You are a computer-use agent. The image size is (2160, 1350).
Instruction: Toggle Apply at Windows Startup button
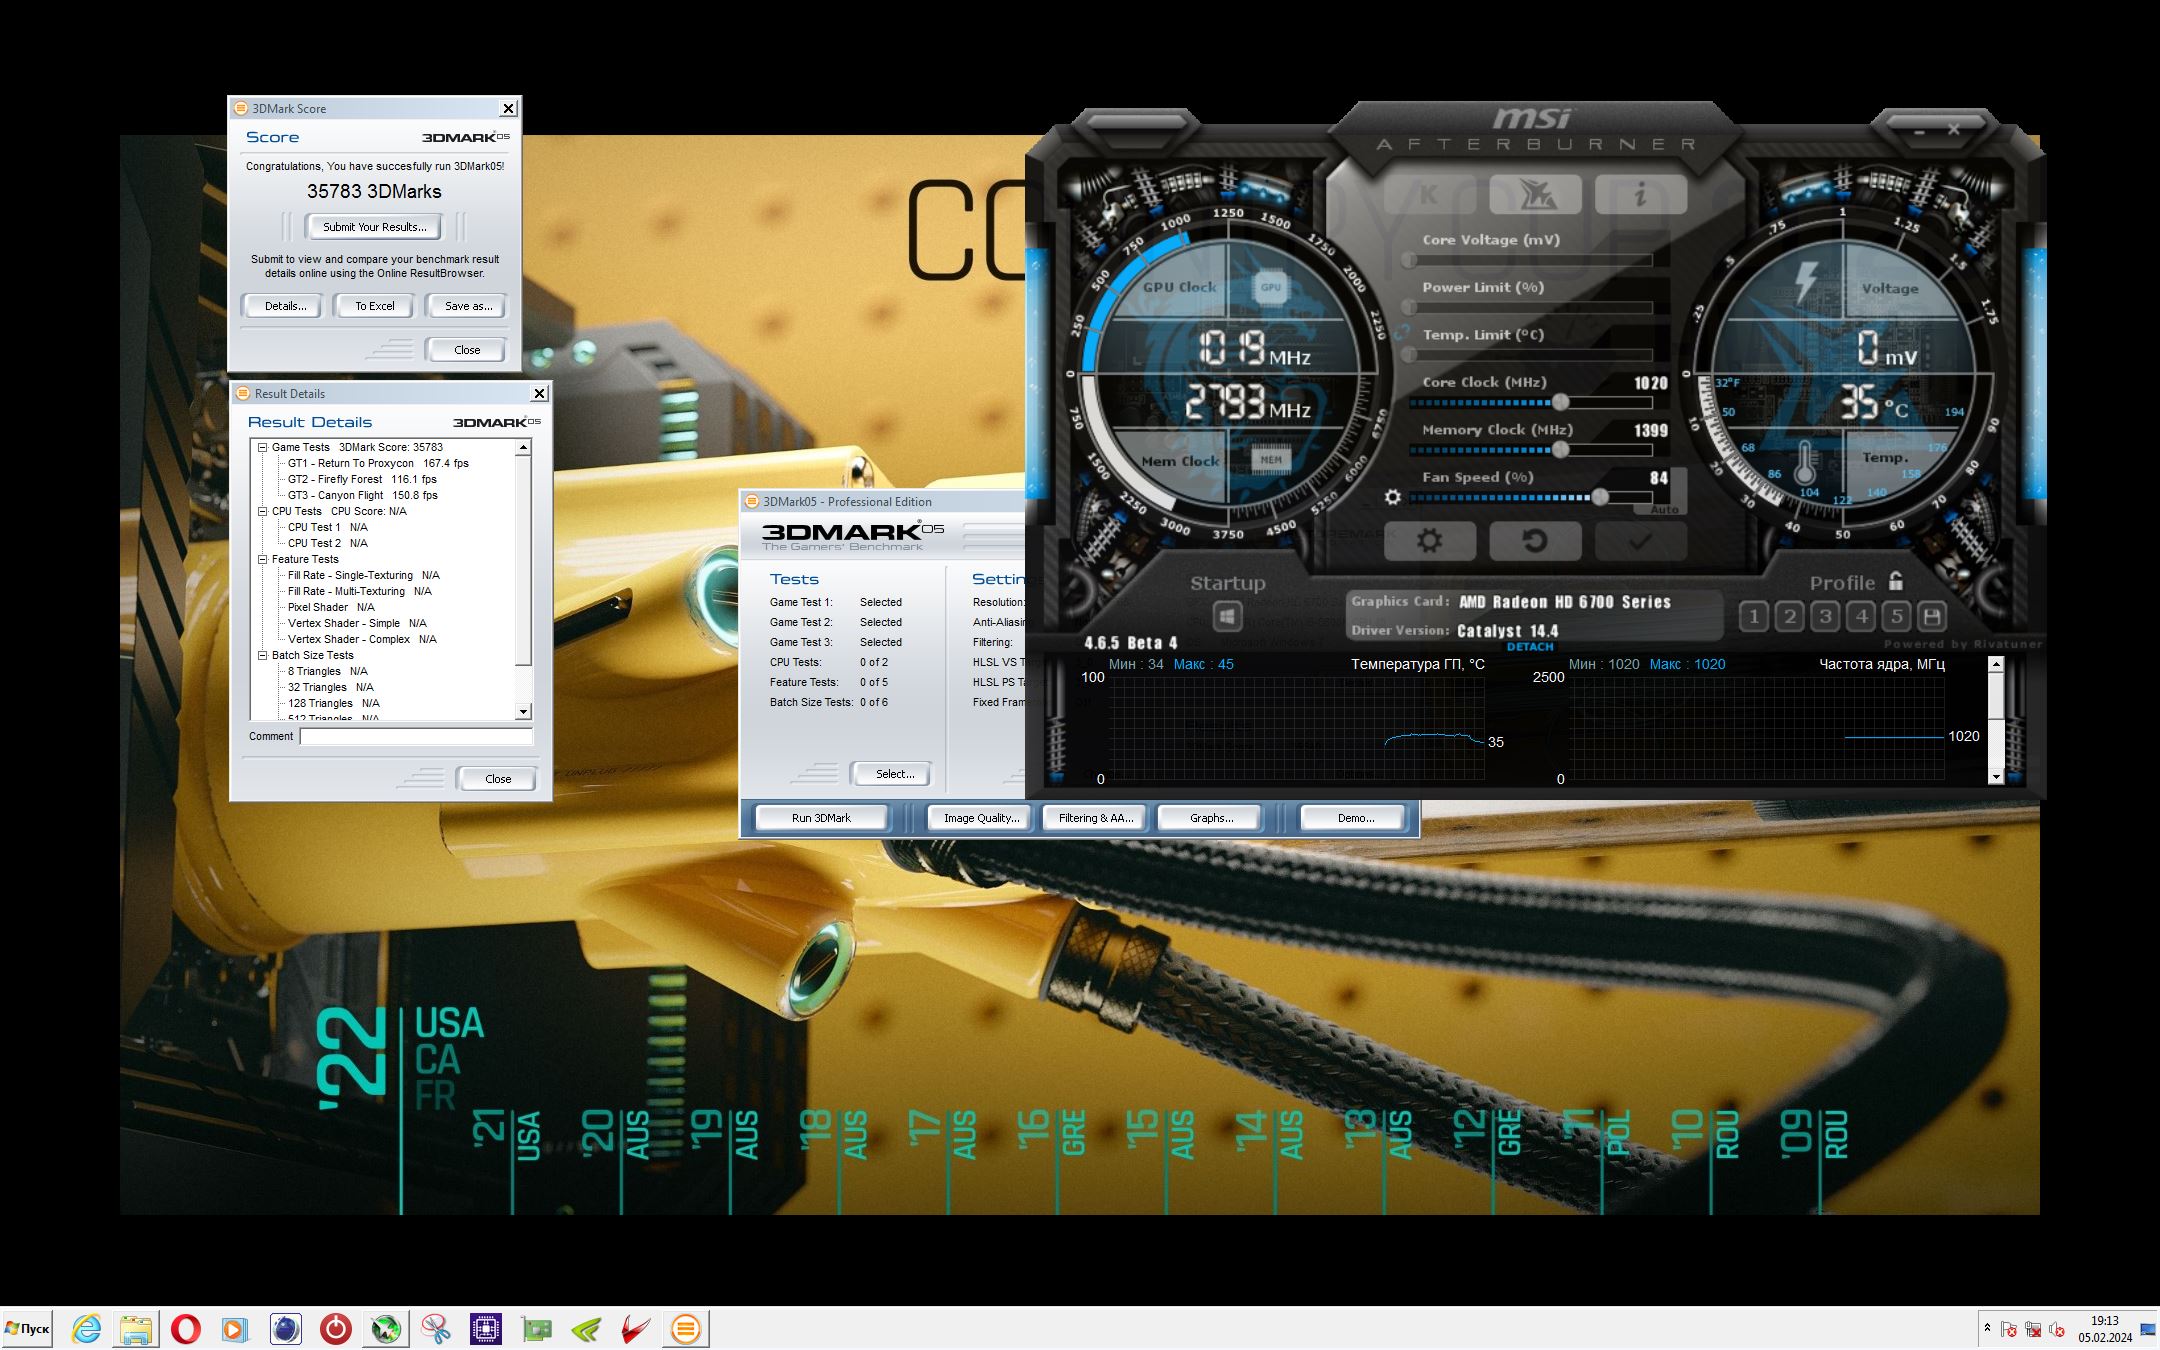[x=1227, y=616]
